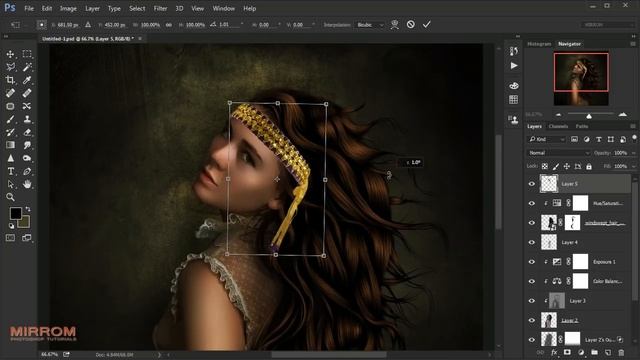The width and height of the screenshot is (640, 360).
Task: Open the History panel icon
Action: click(x=514, y=51)
